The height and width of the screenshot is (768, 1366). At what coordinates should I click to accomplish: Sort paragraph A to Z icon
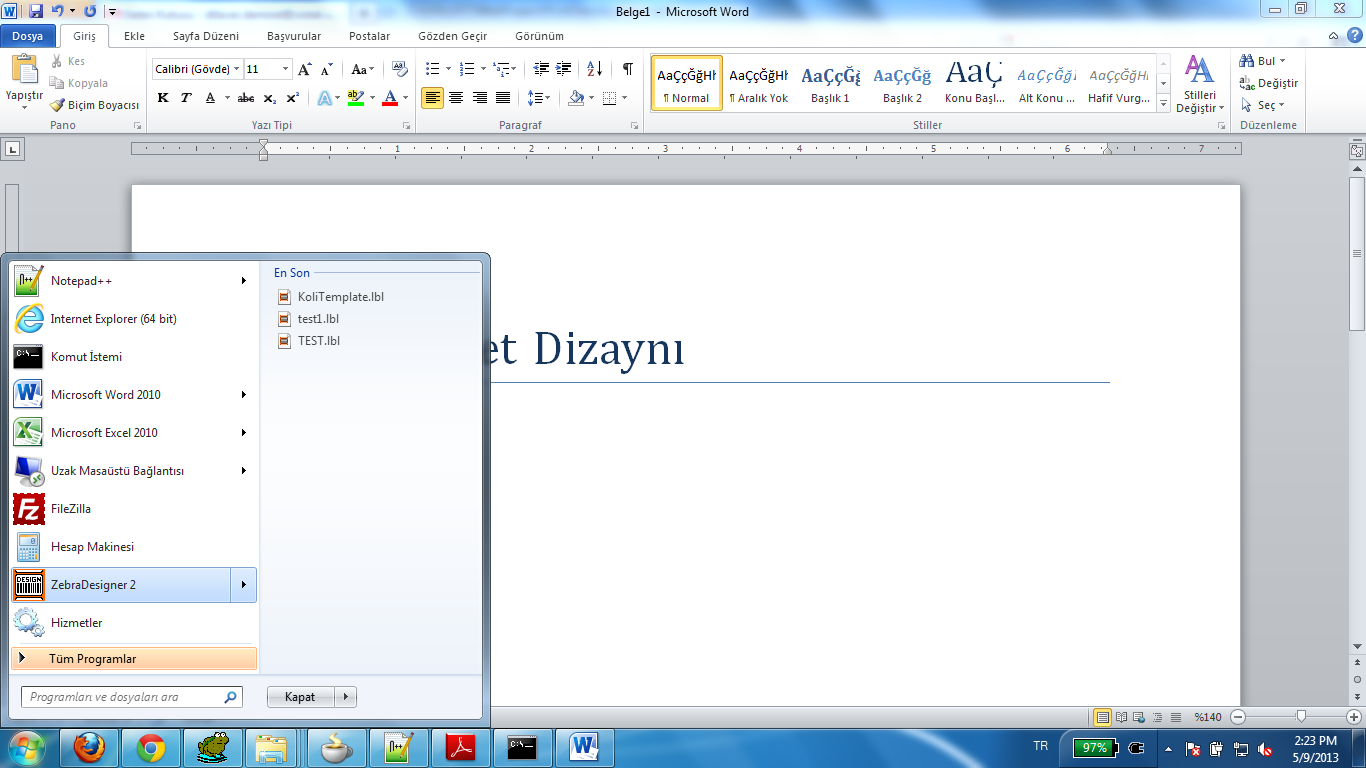[594, 69]
